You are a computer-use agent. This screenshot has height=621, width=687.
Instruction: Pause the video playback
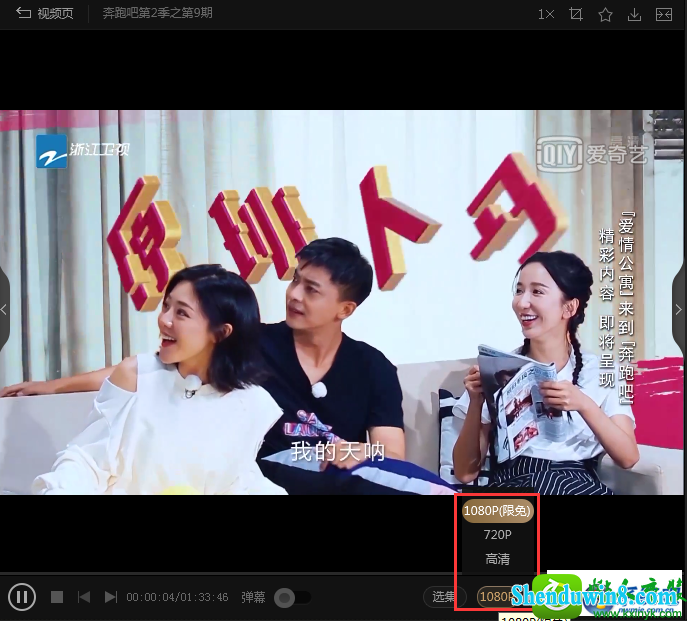tap(22, 596)
